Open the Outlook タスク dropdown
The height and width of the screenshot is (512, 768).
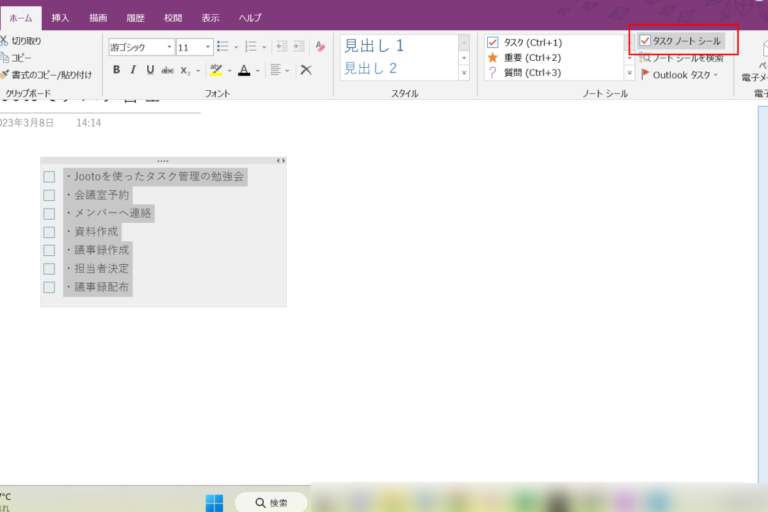pos(680,75)
